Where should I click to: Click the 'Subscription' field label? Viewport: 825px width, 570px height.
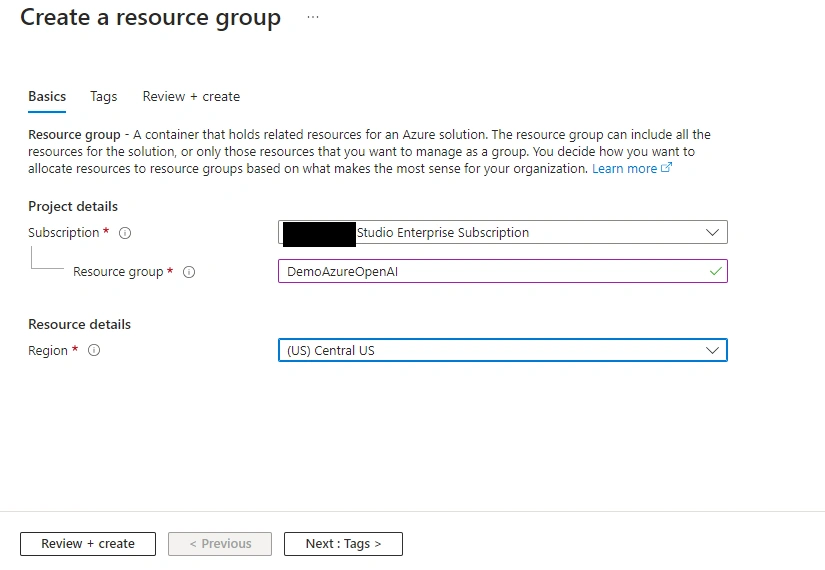click(64, 233)
